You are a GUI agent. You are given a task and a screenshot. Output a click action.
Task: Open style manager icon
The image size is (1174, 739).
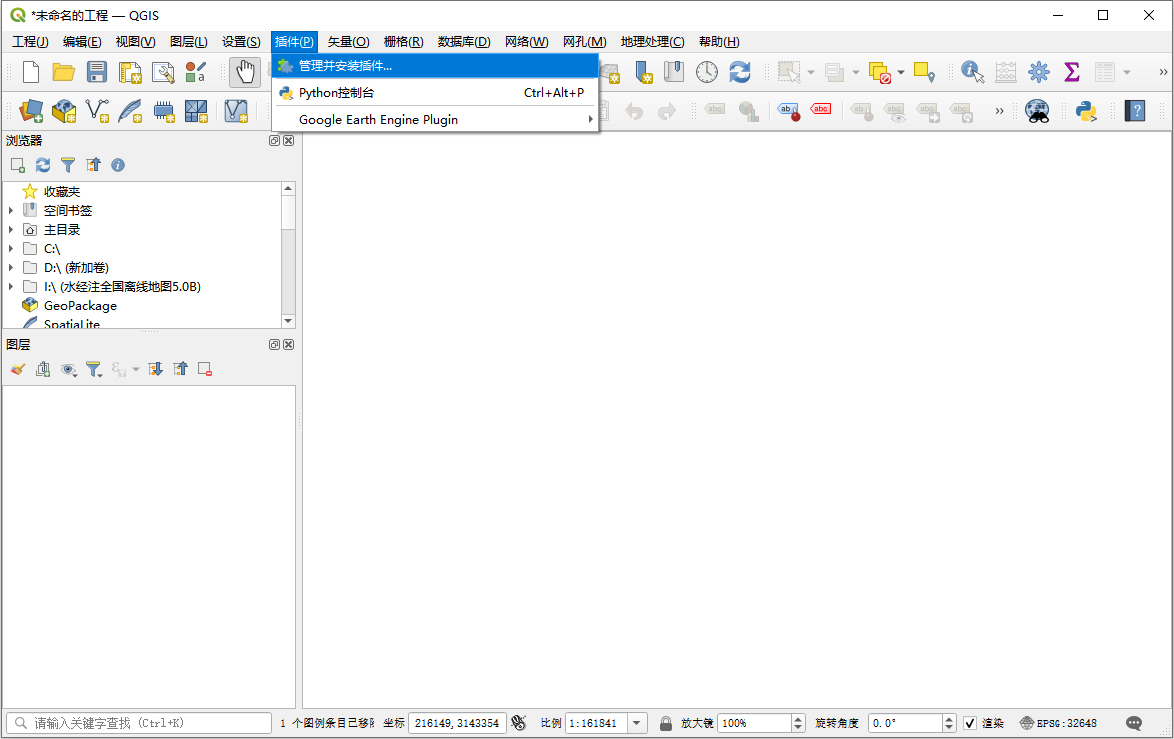pos(195,72)
